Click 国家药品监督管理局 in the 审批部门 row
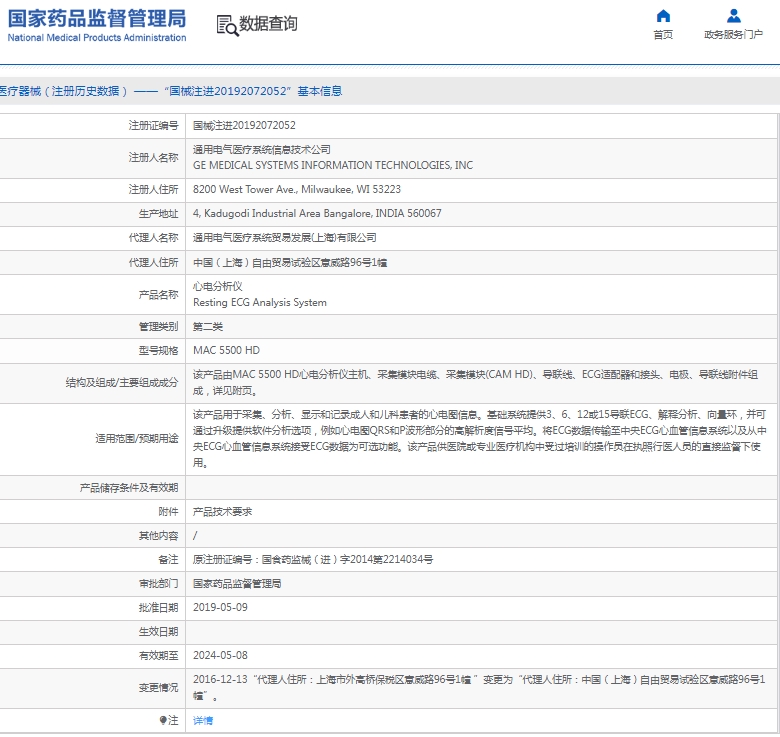The width and height of the screenshot is (780, 737). point(237,583)
